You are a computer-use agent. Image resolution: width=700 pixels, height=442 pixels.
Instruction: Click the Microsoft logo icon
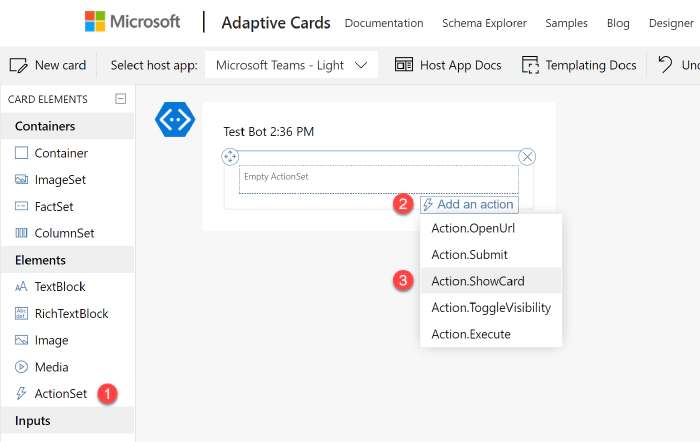click(97, 21)
